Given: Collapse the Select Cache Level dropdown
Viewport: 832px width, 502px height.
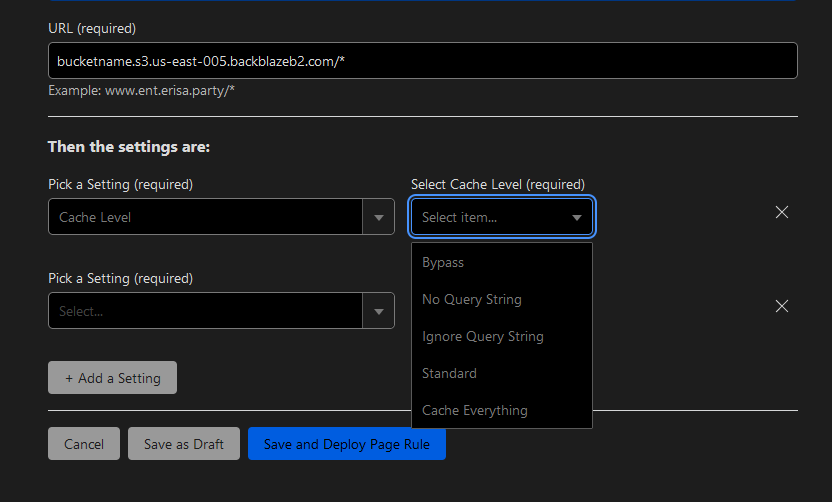Looking at the screenshot, I should (x=502, y=217).
